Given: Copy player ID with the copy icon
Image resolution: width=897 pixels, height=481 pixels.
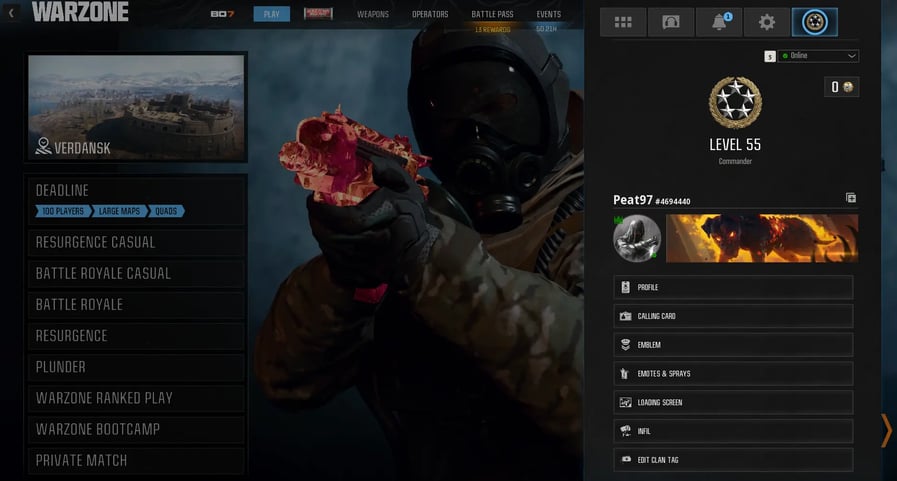Looking at the screenshot, I should (851, 198).
